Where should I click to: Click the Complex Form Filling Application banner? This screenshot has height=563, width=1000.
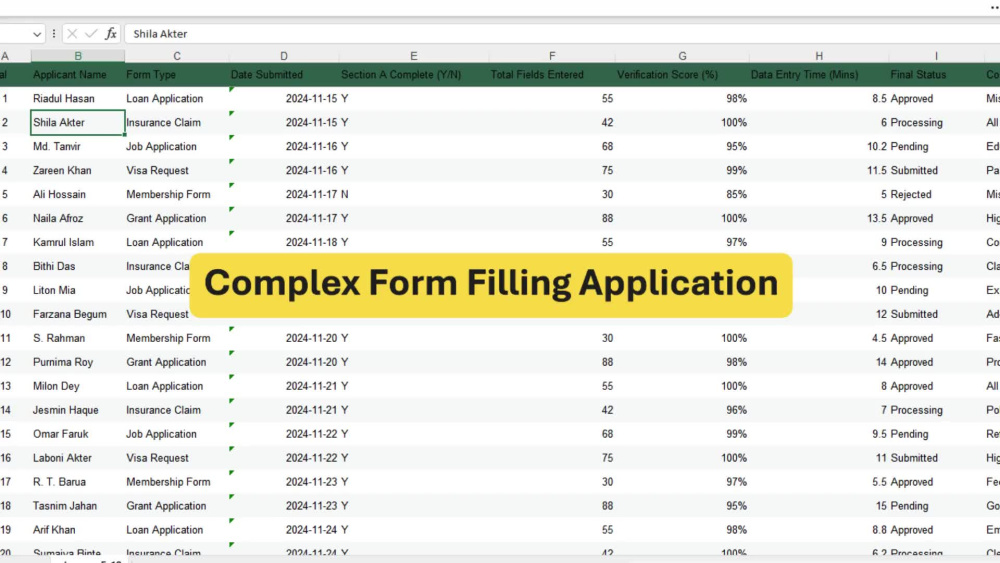tap(491, 285)
